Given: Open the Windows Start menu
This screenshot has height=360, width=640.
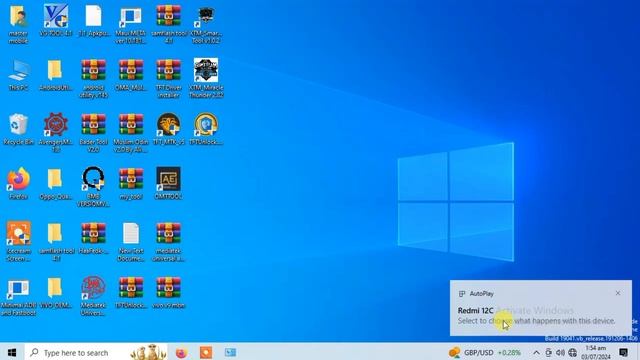Looking at the screenshot, I should coord(12,352).
